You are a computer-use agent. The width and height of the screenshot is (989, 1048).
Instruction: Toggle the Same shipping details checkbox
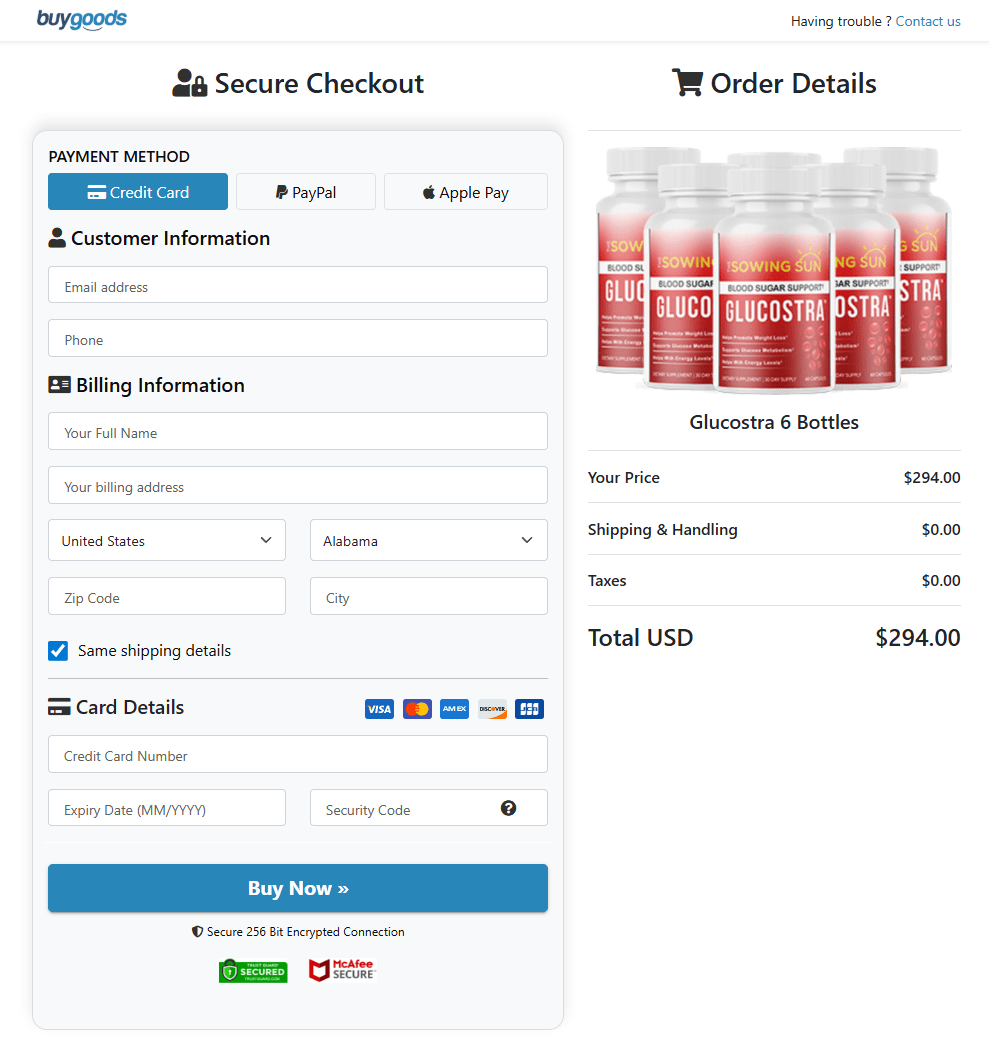tap(58, 650)
